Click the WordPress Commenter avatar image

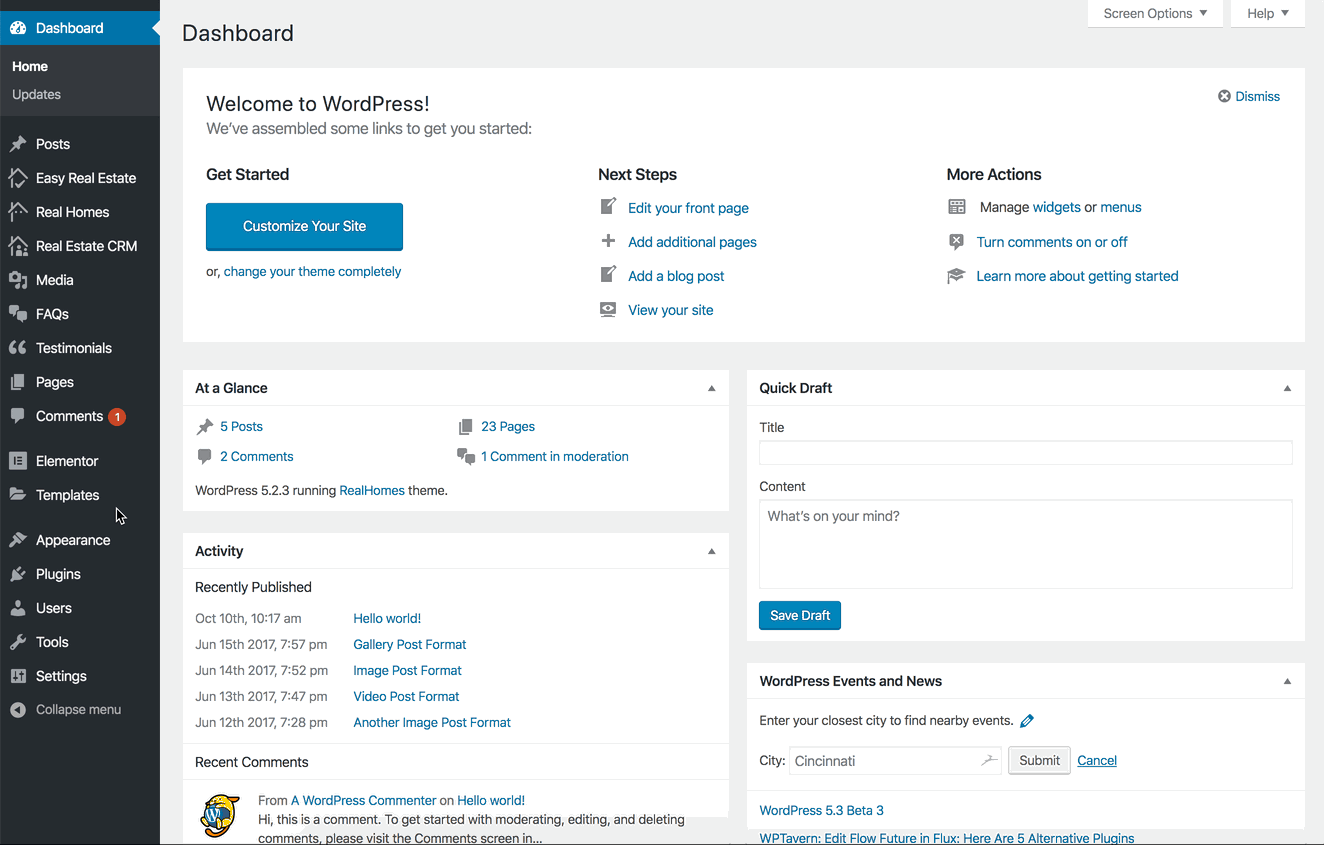tap(220, 816)
